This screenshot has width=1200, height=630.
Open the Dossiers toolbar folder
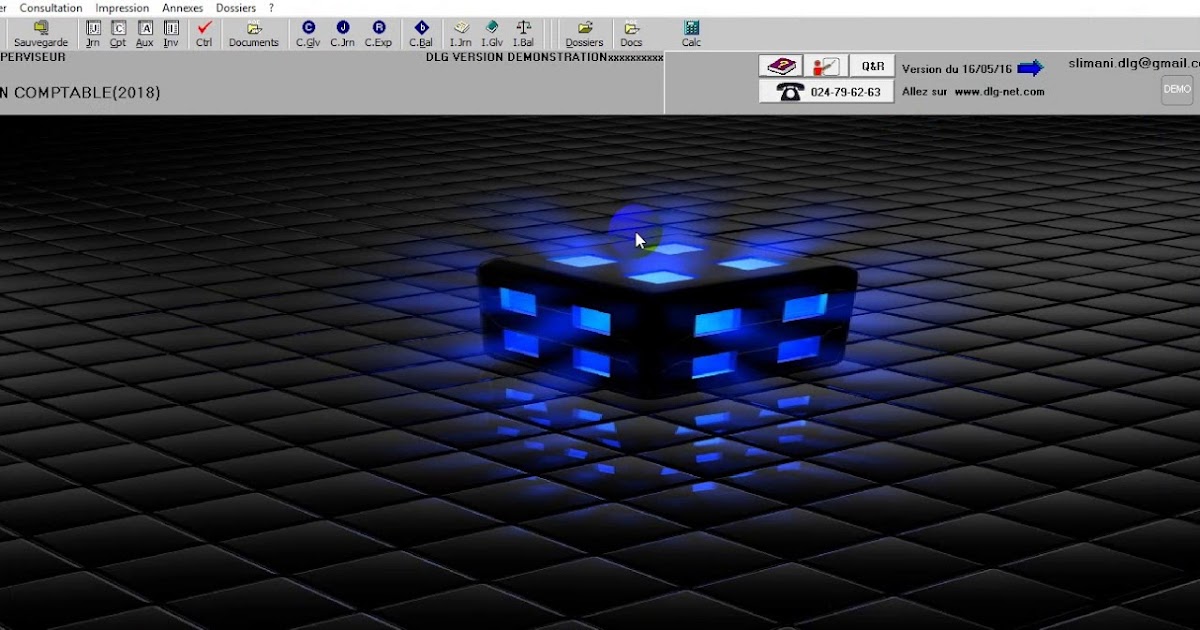click(x=584, y=34)
